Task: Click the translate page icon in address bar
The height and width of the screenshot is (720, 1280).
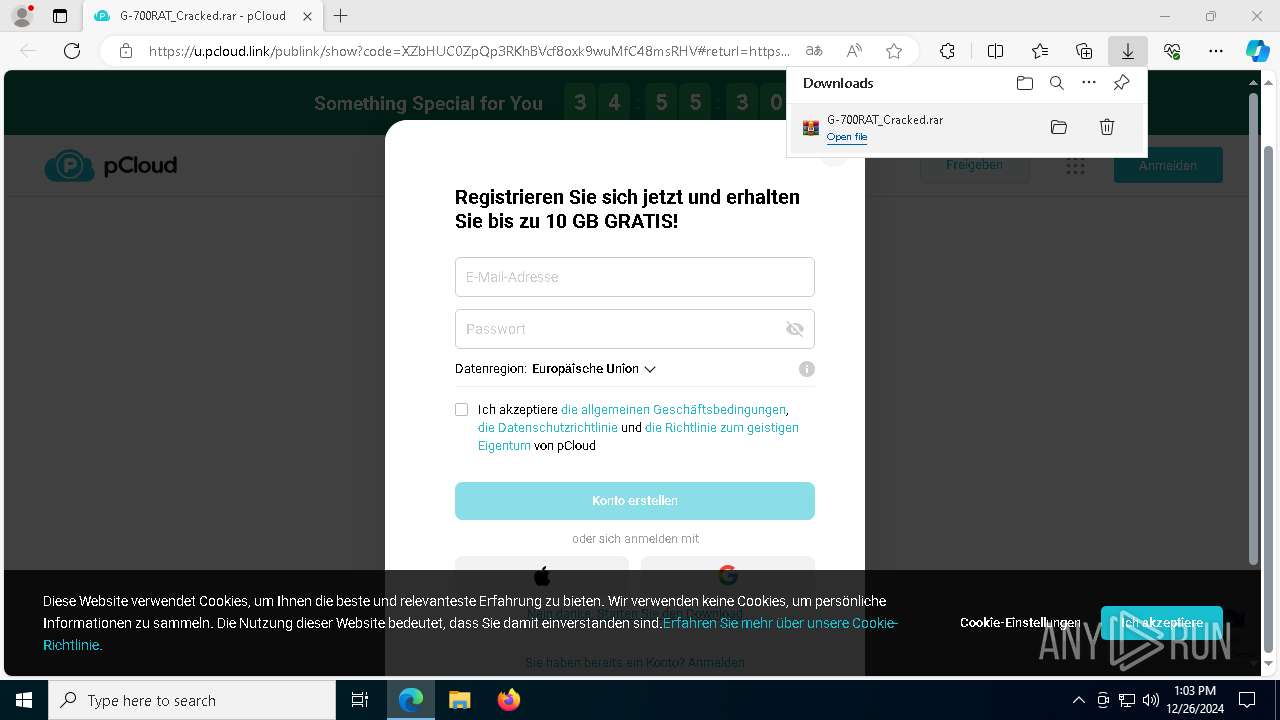Action: pos(814,51)
